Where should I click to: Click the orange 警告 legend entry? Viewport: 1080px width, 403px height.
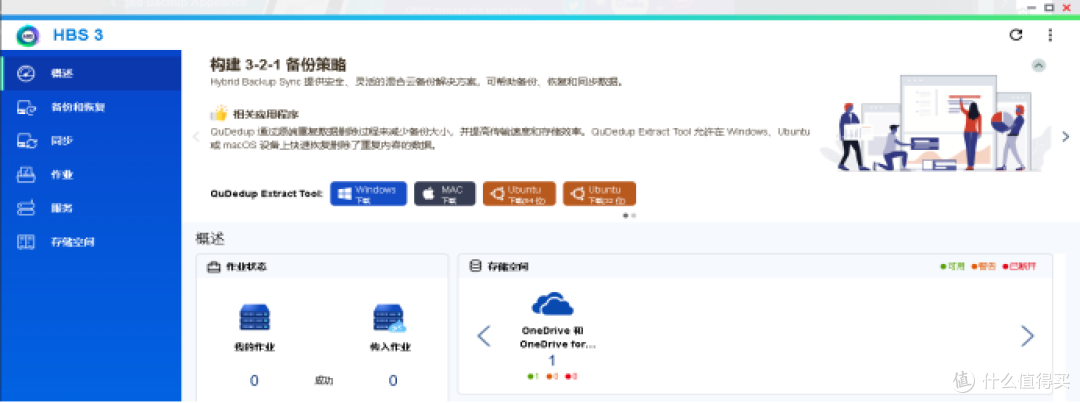click(984, 266)
